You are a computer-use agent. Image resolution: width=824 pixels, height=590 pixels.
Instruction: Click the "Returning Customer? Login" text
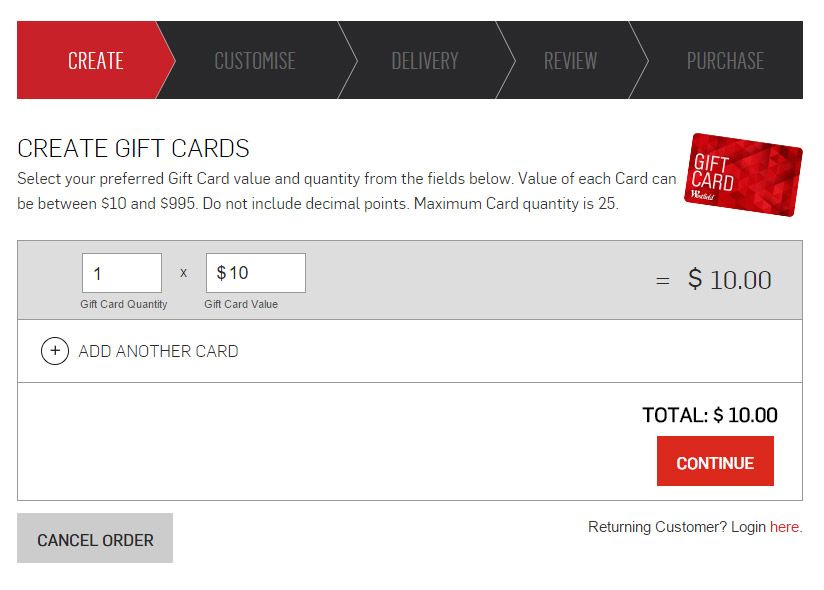pos(676,527)
